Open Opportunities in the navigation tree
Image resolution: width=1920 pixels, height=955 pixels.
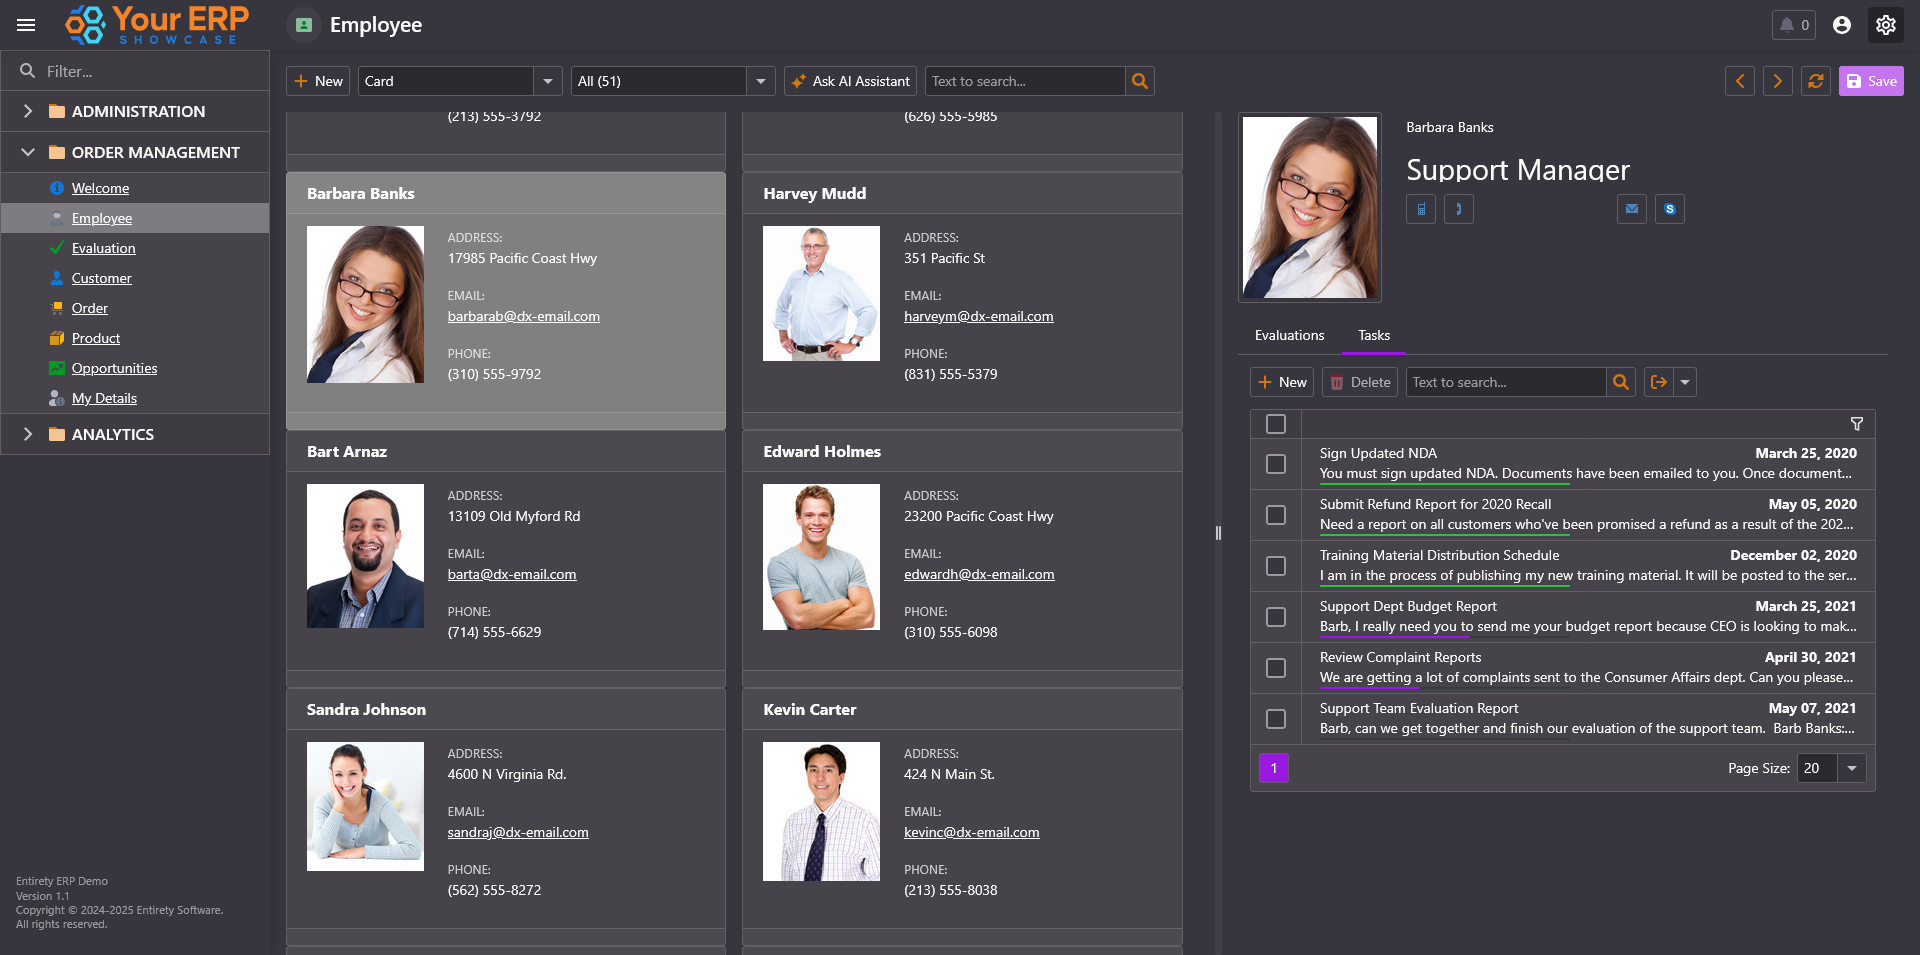coord(114,368)
